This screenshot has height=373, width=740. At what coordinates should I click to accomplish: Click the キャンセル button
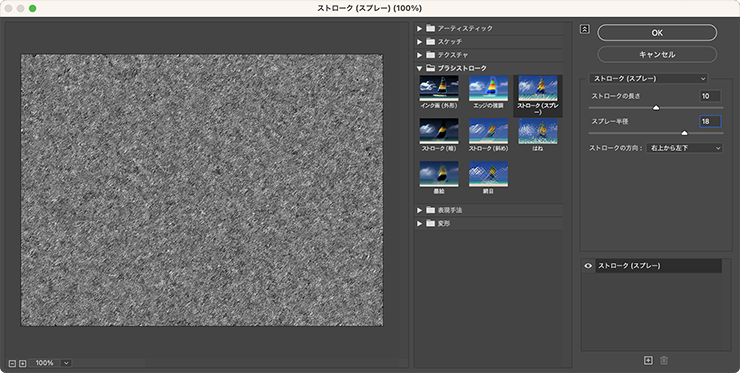(x=657, y=54)
